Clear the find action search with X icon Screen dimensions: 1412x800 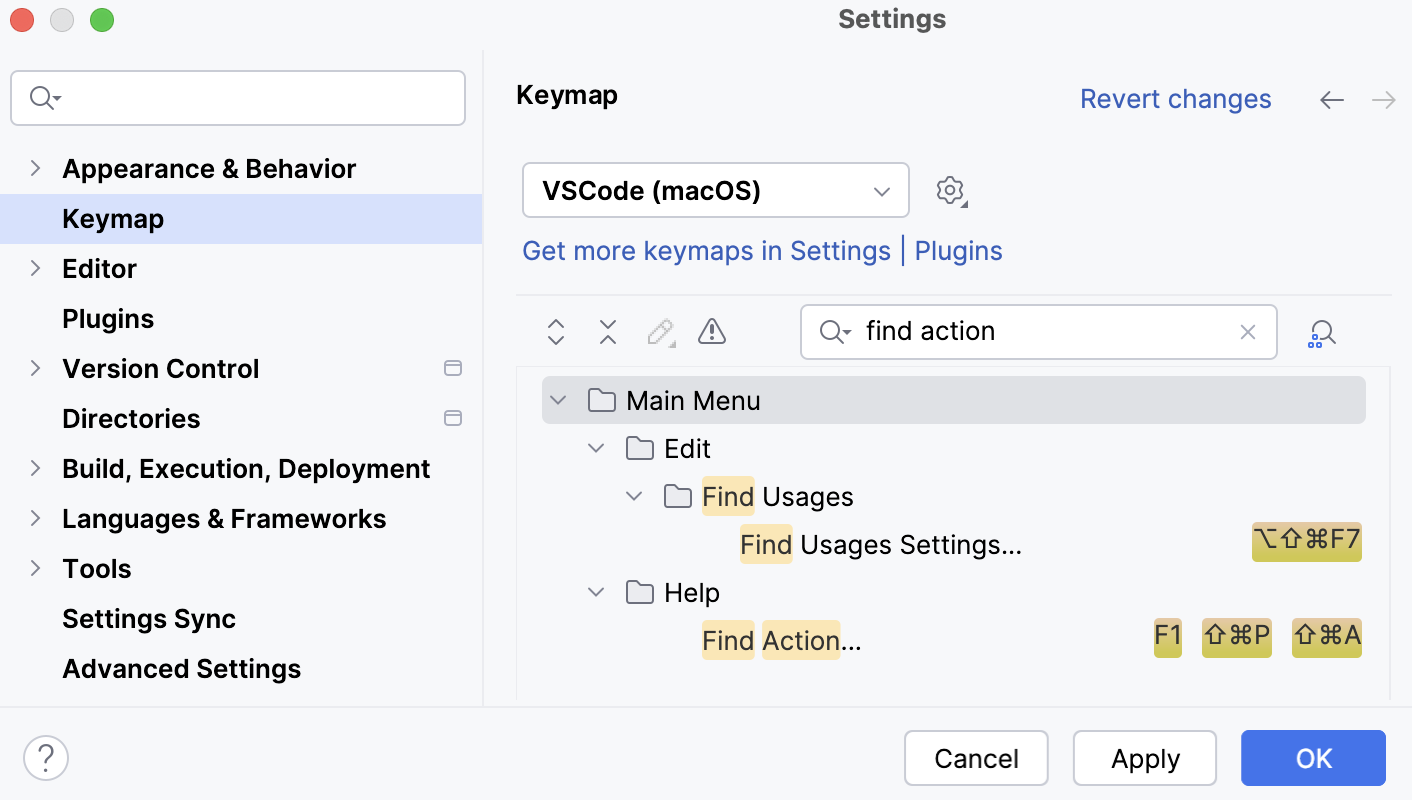1247,332
